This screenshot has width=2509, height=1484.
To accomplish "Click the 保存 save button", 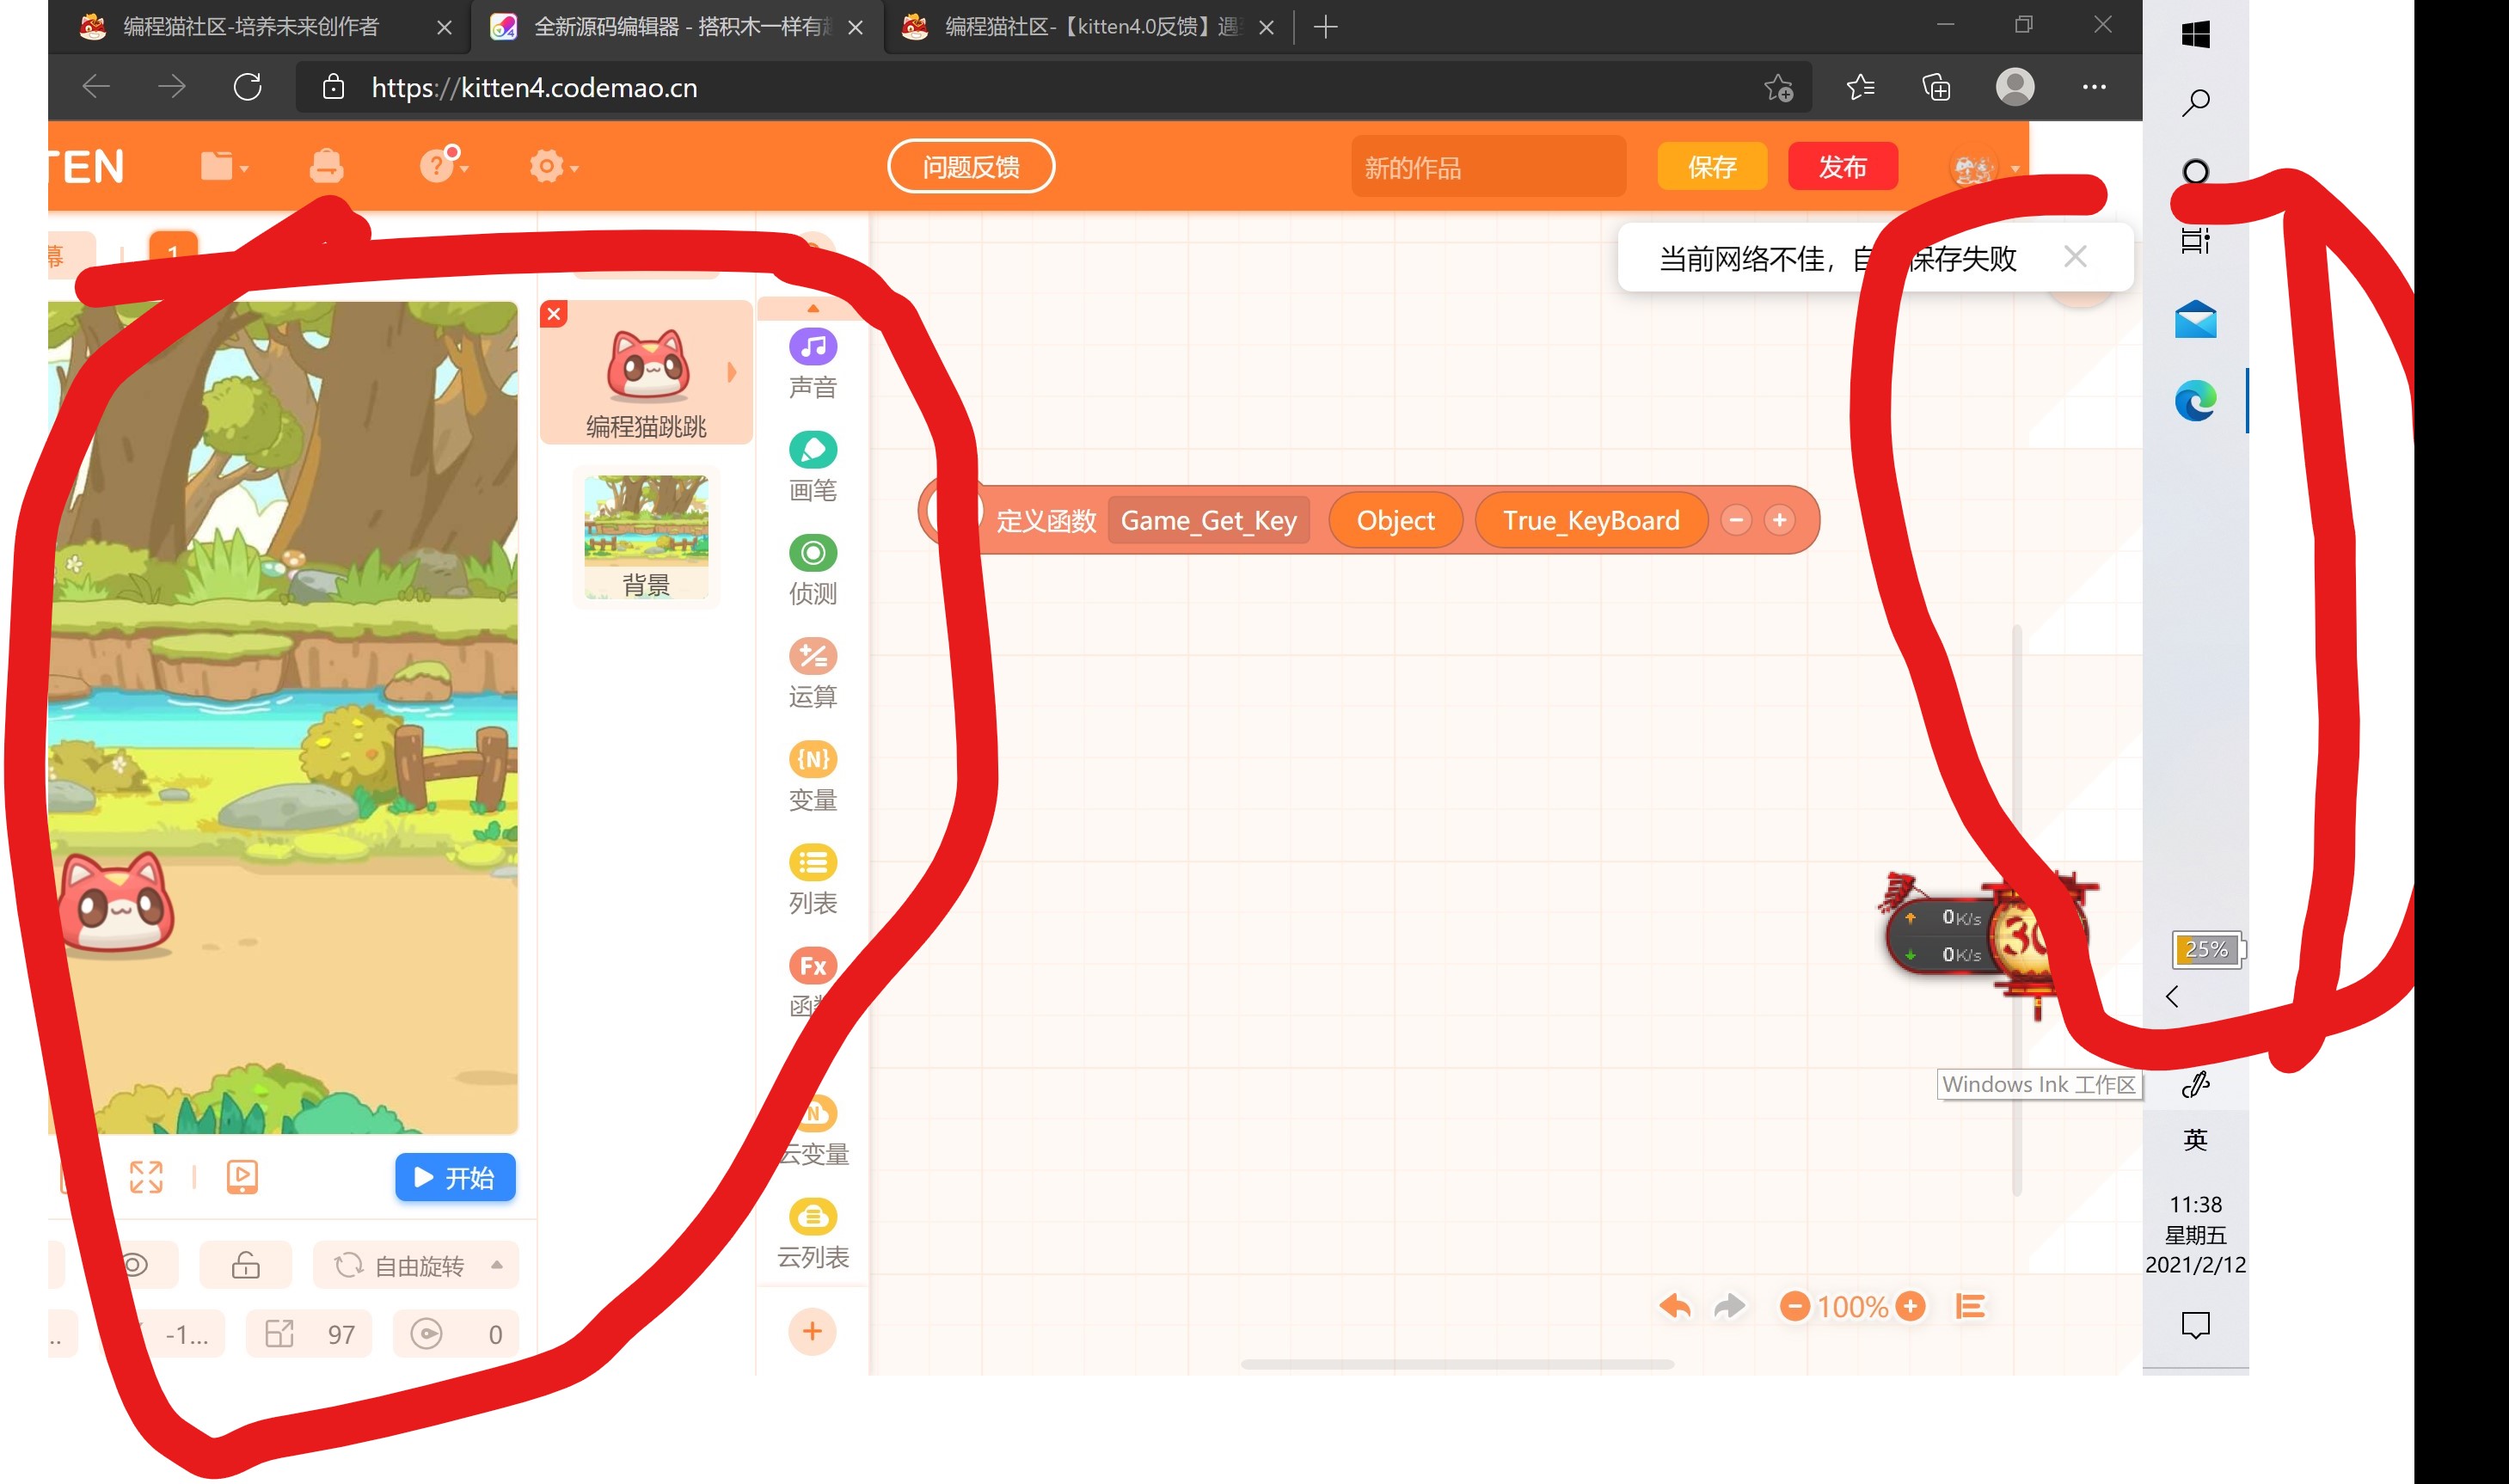I will 1712,166.
